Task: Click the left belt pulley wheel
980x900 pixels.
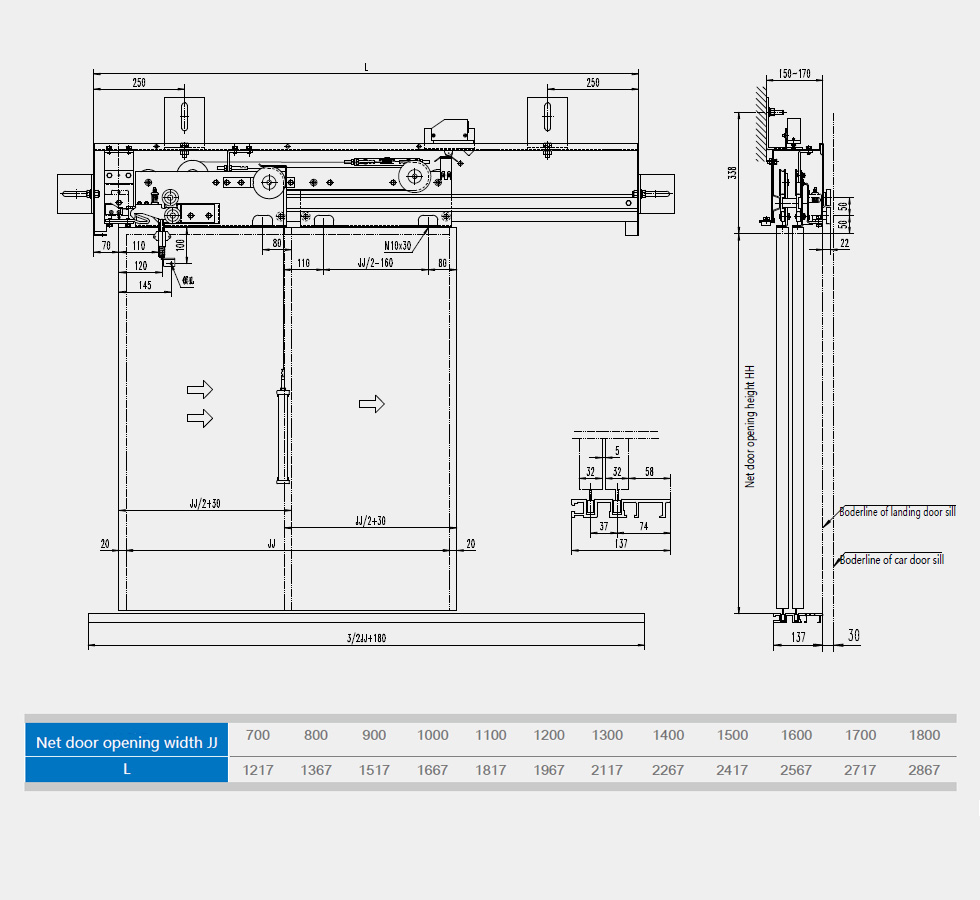Action: pyautogui.click(x=267, y=182)
